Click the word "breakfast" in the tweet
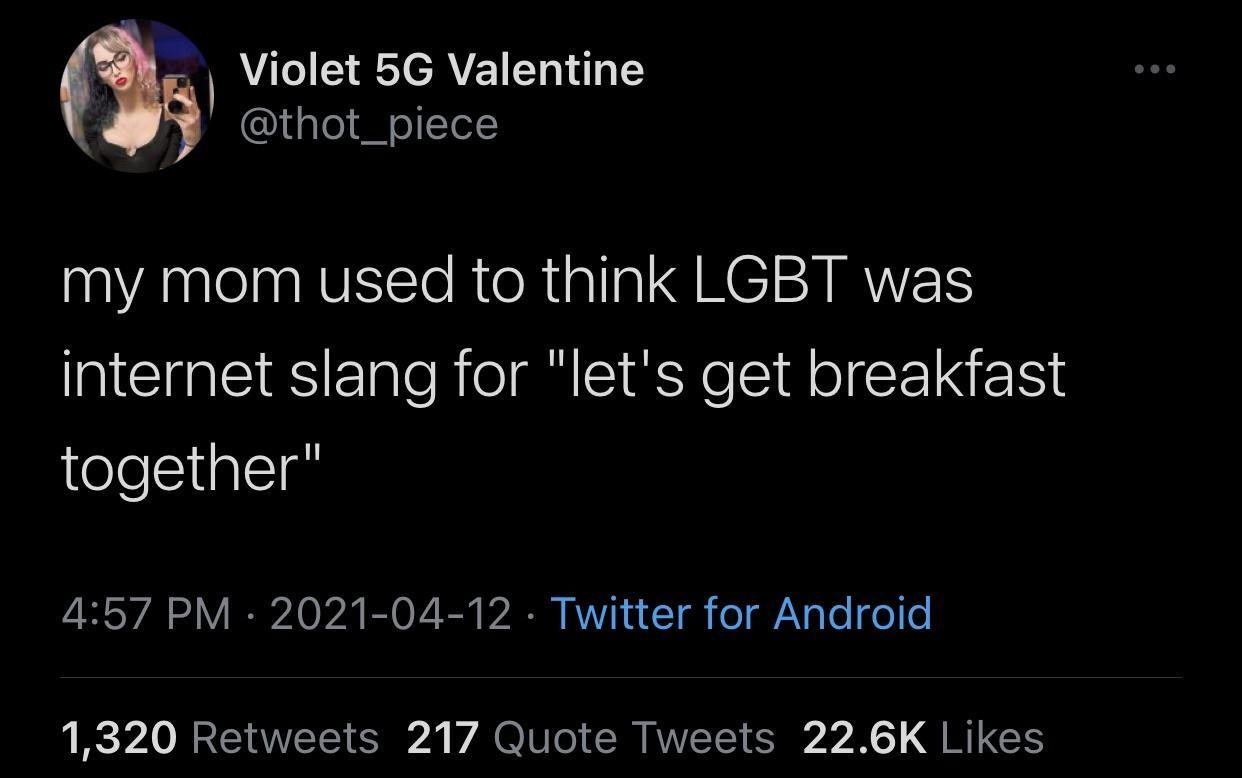This screenshot has width=1242, height=778. tap(936, 373)
